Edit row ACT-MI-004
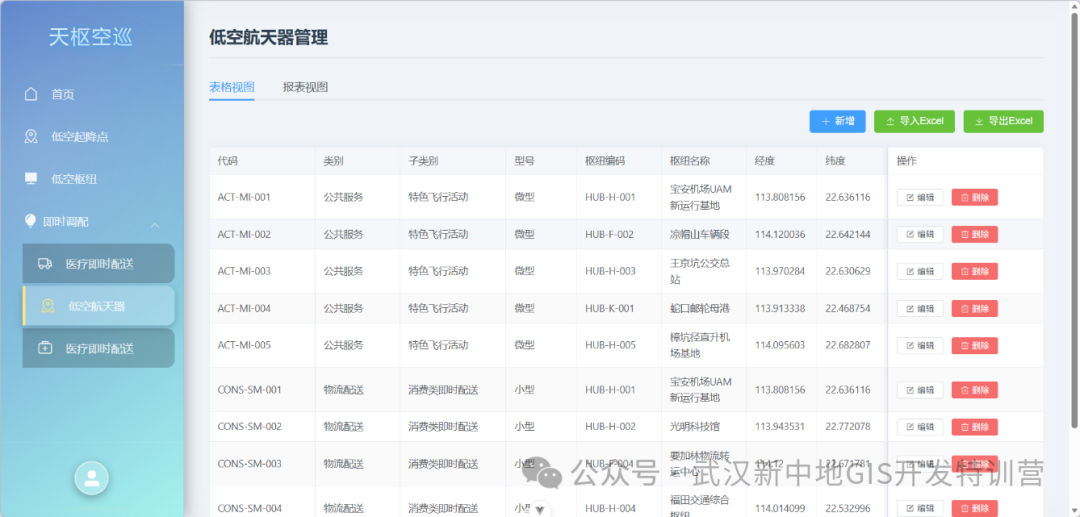 [920, 308]
